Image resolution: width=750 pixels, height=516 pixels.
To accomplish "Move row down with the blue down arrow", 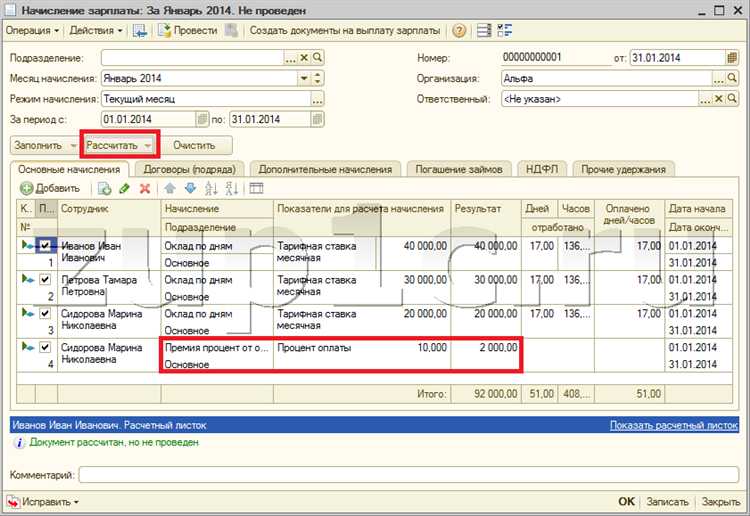I will [190, 188].
